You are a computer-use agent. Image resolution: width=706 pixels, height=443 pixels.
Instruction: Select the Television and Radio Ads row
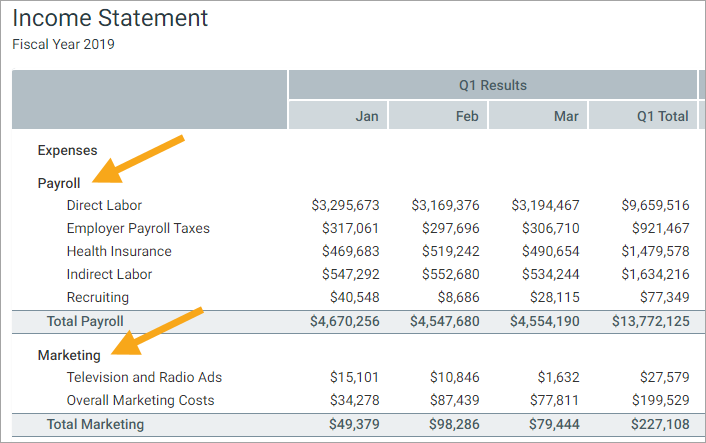coord(144,377)
